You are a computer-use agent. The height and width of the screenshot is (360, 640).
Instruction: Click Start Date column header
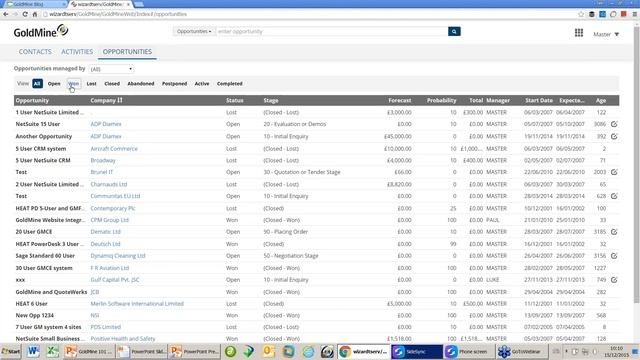(539, 100)
